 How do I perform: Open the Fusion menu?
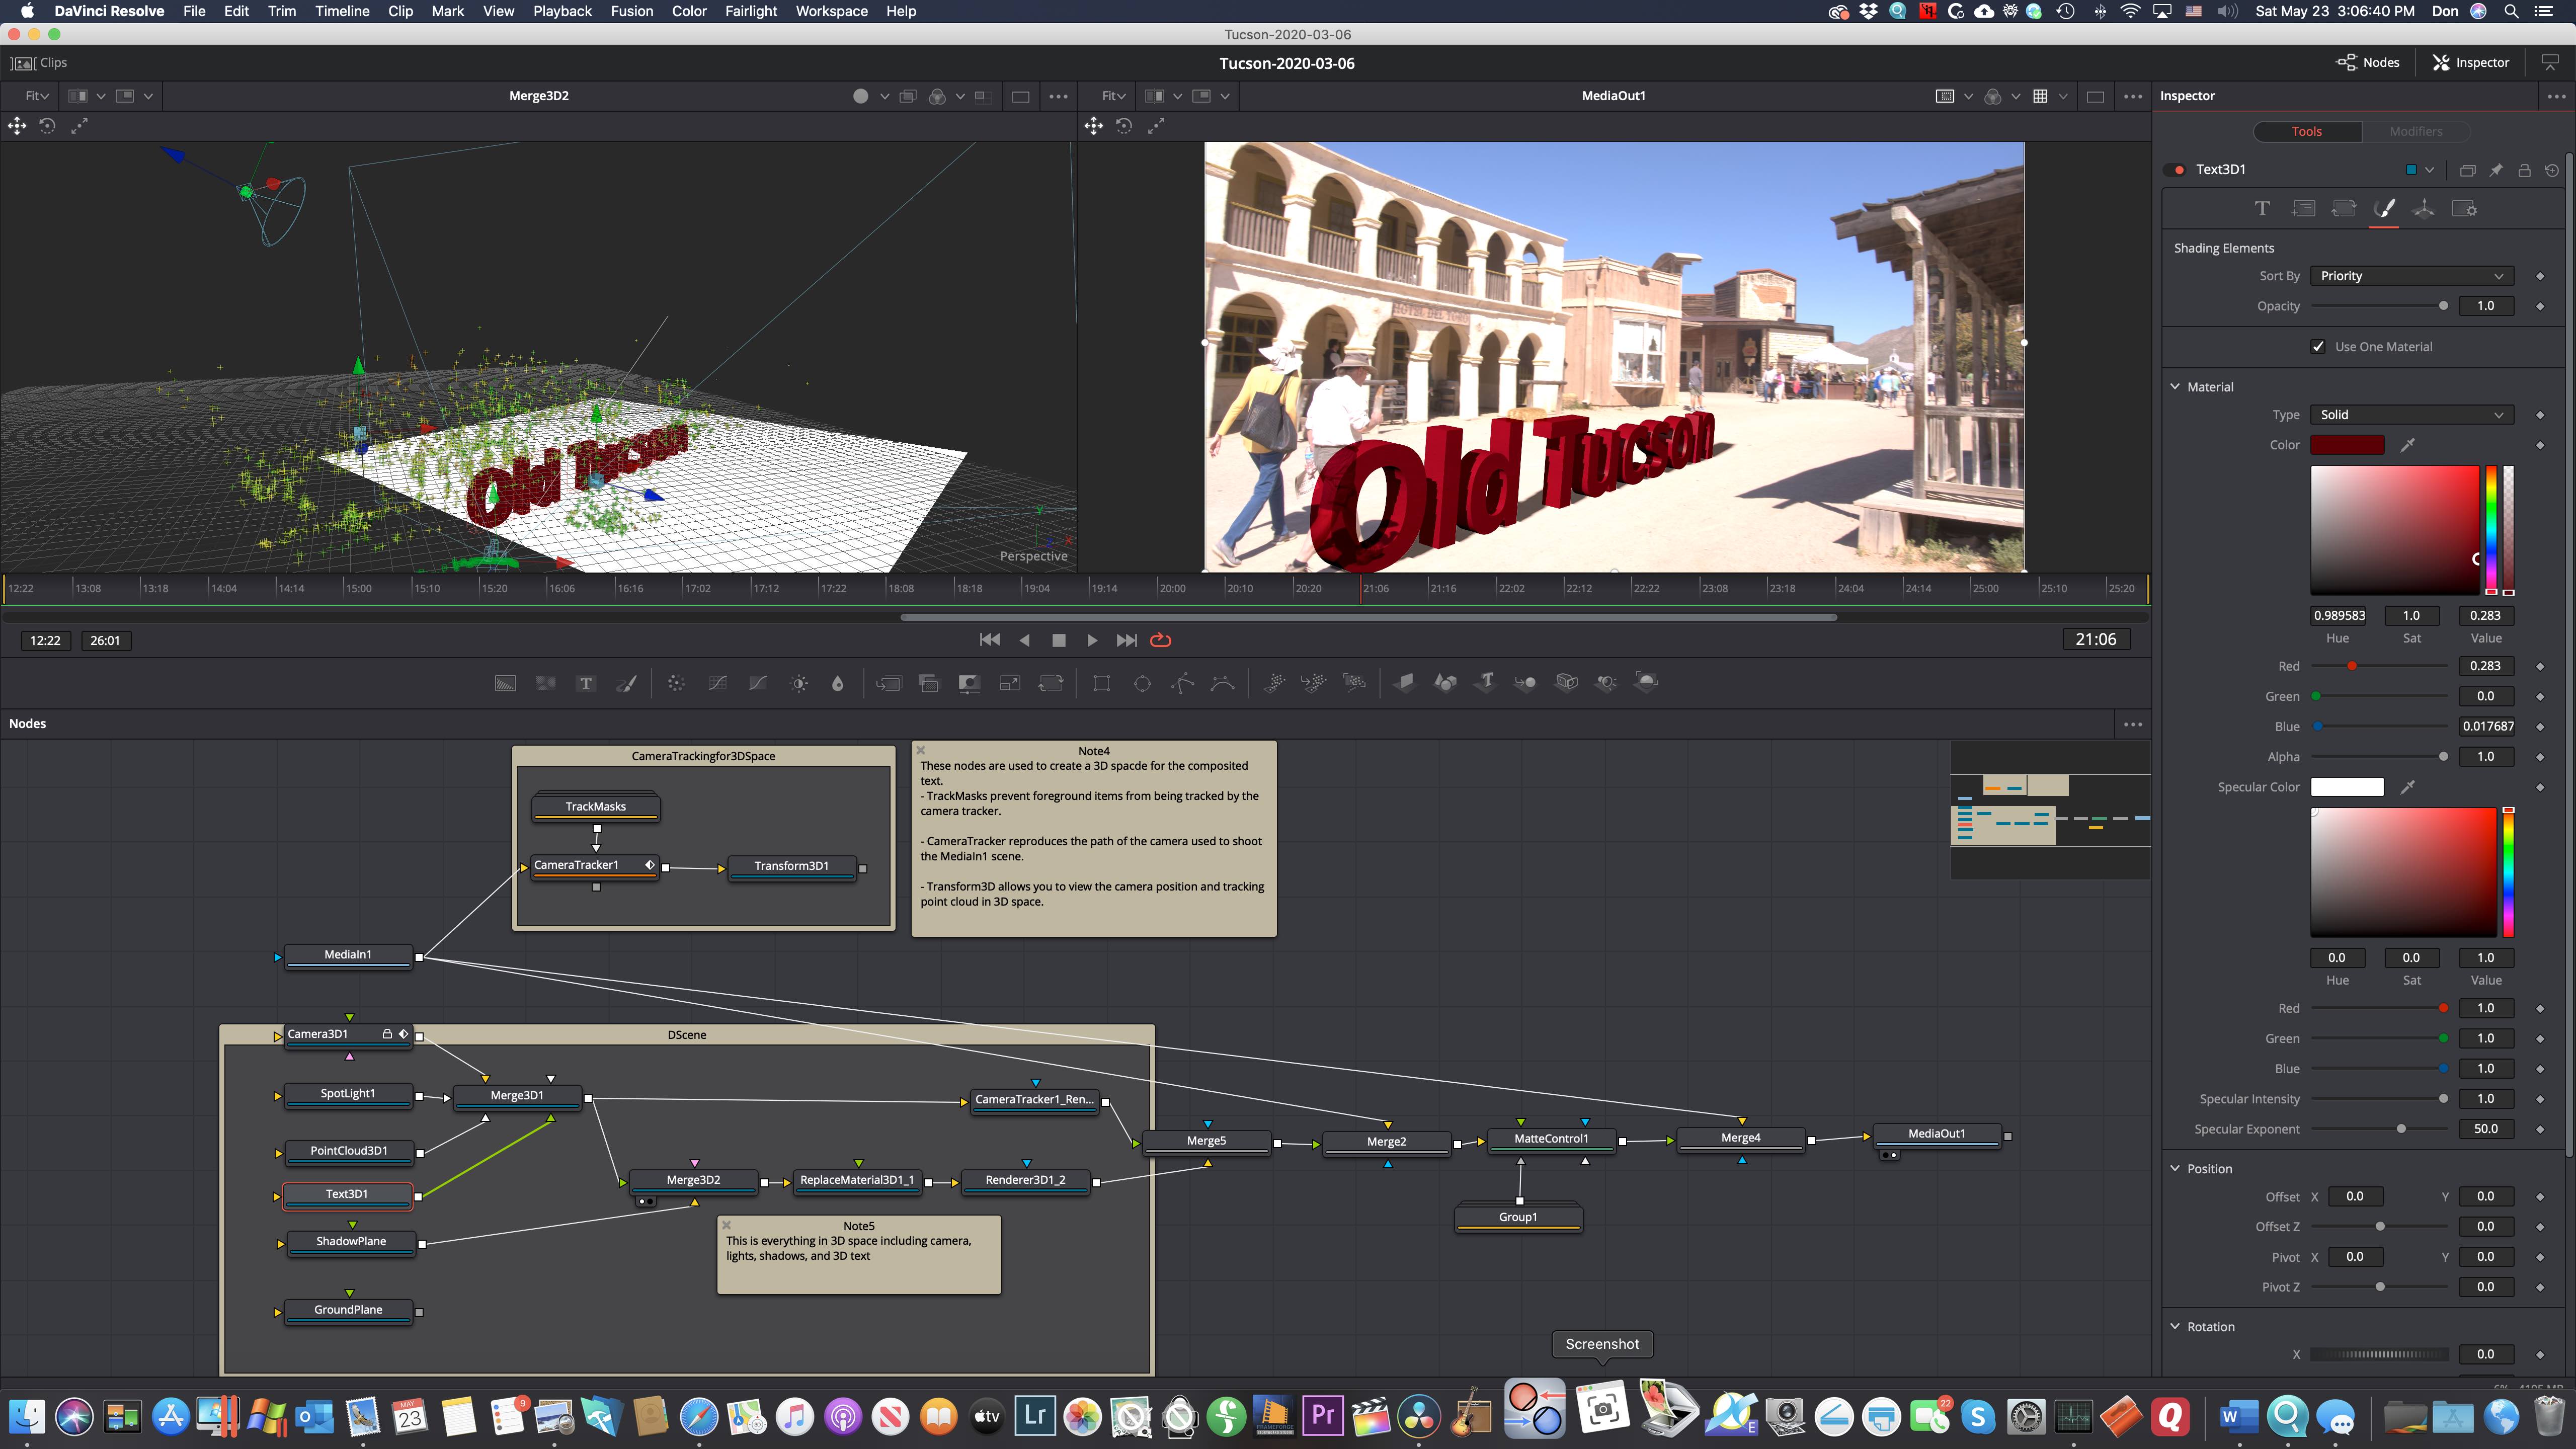click(632, 11)
